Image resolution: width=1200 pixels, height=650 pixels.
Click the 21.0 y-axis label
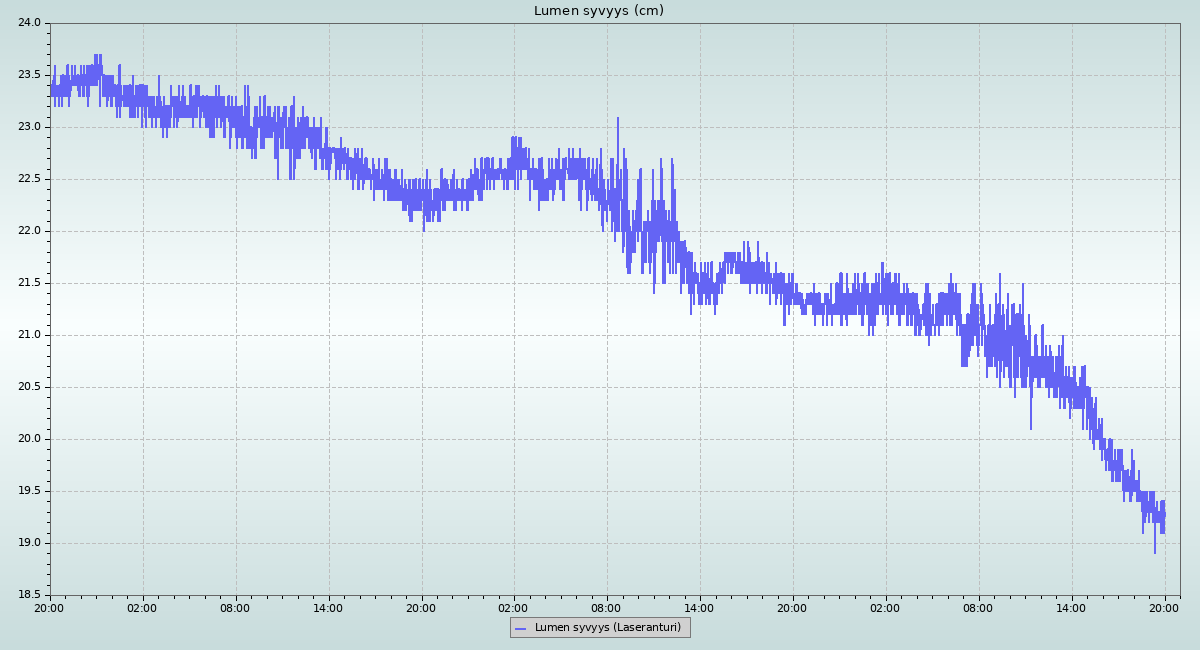(x=29, y=335)
